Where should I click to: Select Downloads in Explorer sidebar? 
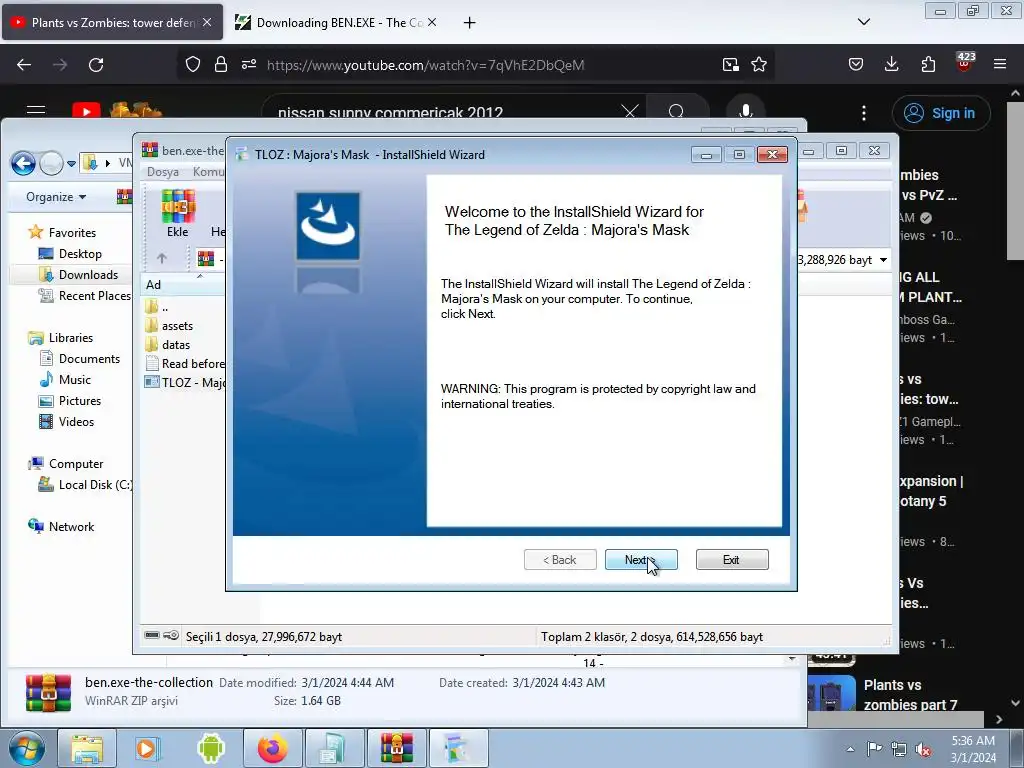coord(78,274)
